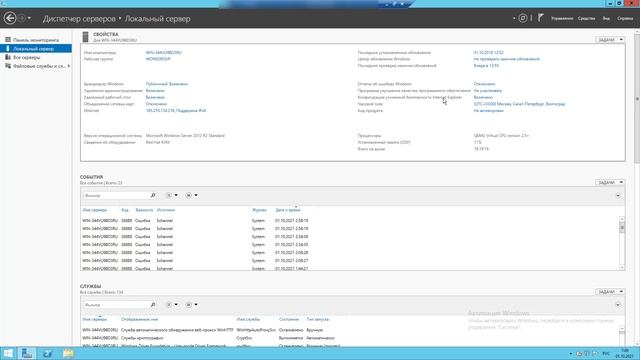Image resolution: width=640 pixels, height=360 pixels.
Task: Select the event dated 01.10.2021 2:08:28
Action: point(351,253)
